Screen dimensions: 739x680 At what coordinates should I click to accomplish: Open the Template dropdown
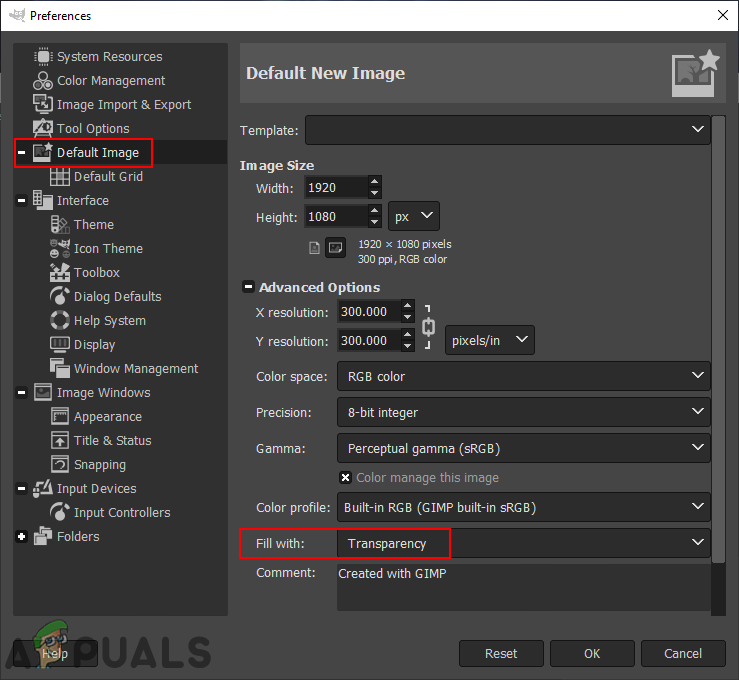508,130
